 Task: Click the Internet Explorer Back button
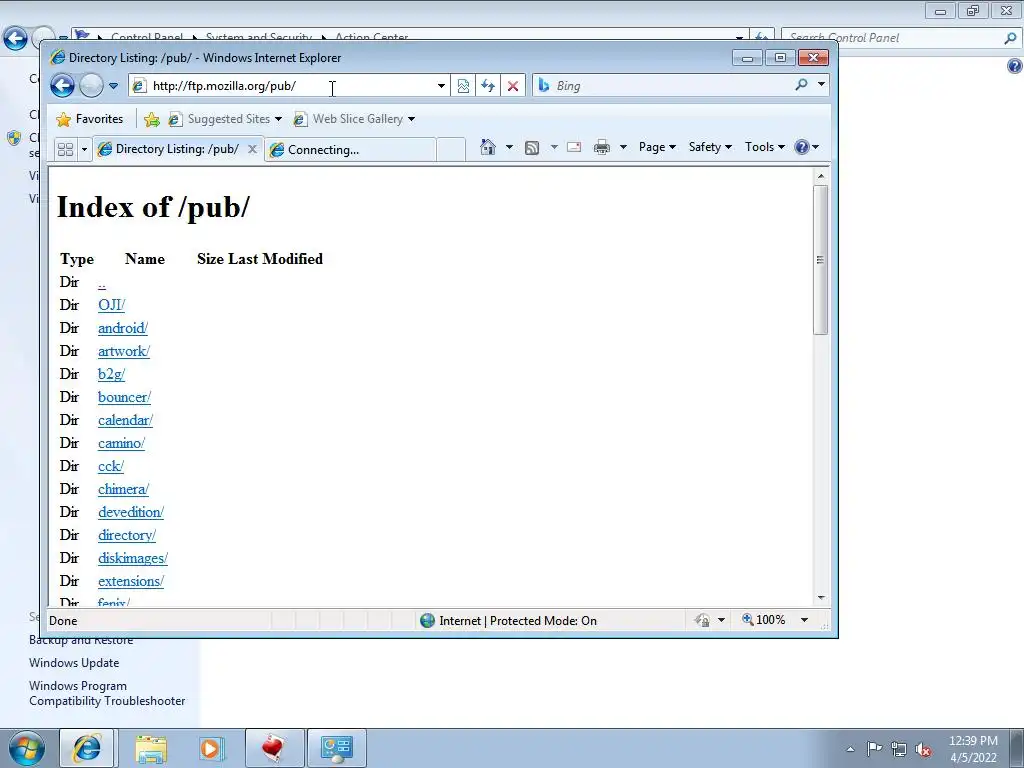point(63,86)
